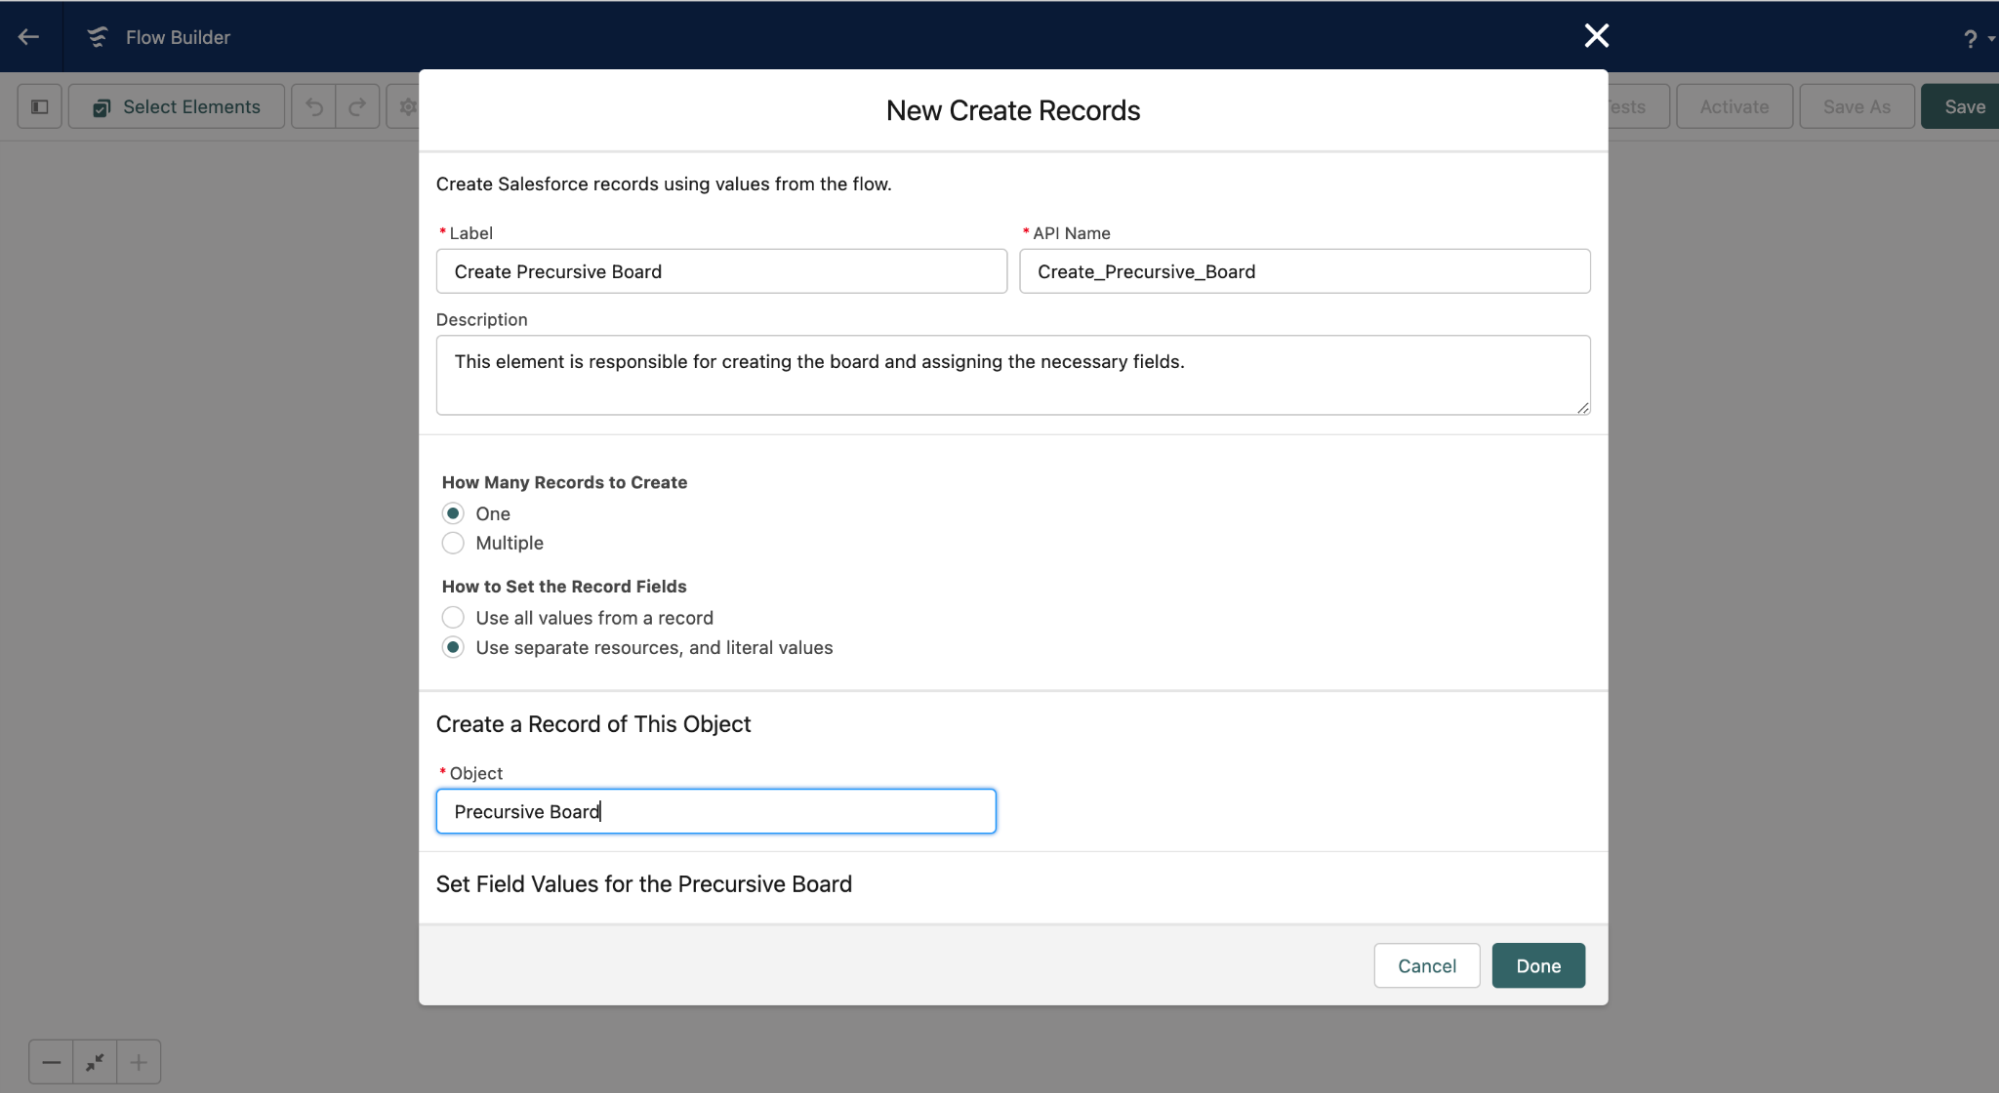The height and width of the screenshot is (1094, 1999).
Task: Zoom in using the plus icon
Action: [x=139, y=1062]
